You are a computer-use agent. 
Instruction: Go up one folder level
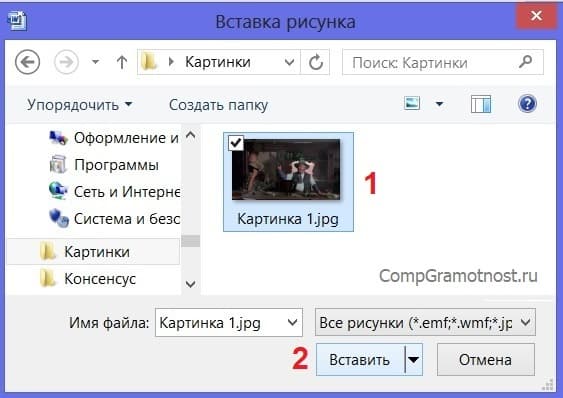122,62
